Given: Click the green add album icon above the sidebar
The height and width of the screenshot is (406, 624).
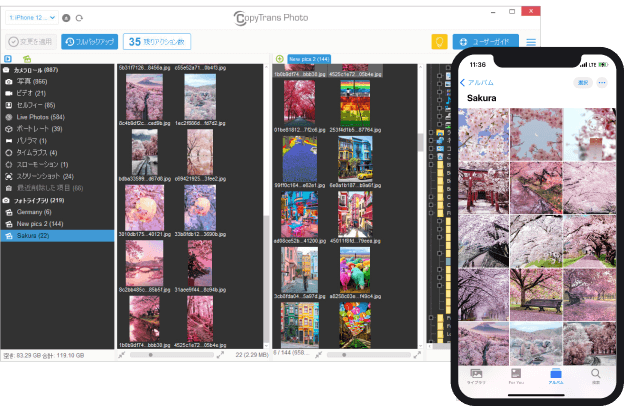Looking at the screenshot, I should pyautogui.click(x=27, y=59).
